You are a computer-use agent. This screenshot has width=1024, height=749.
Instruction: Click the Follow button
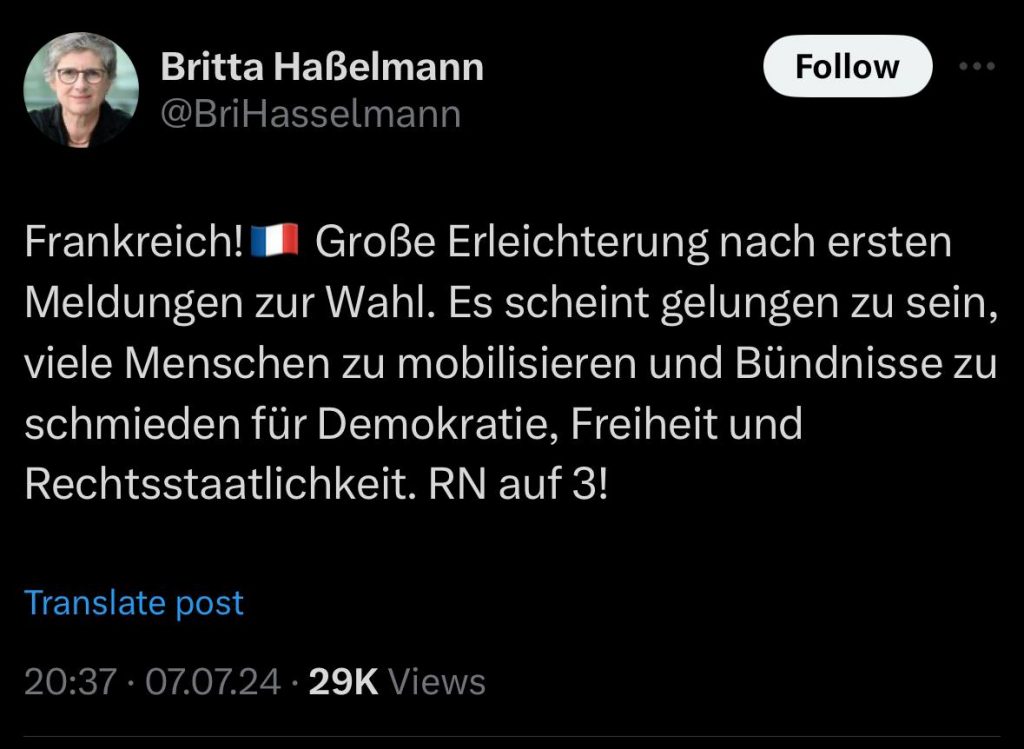coord(847,67)
